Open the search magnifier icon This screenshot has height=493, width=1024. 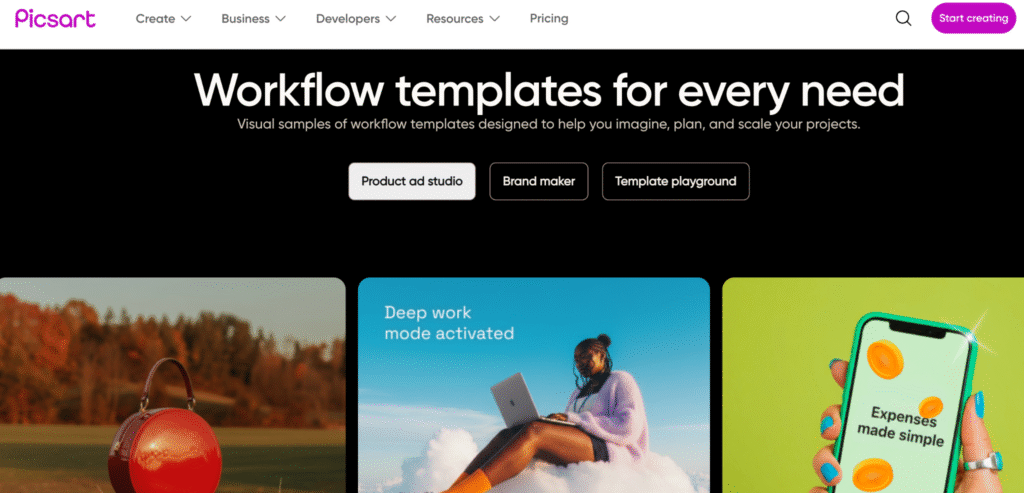tap(903, 18)
